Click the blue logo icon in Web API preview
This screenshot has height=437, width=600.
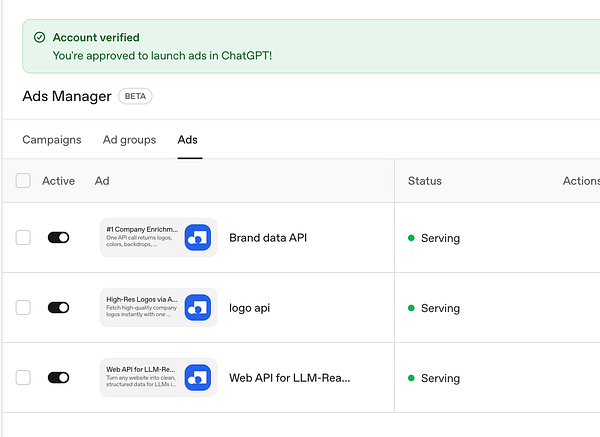198,378
